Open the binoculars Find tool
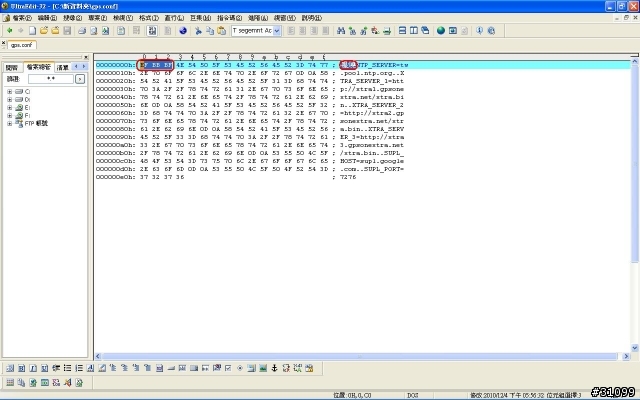Viewport: 640px width, 400px height. coord(341,31)
